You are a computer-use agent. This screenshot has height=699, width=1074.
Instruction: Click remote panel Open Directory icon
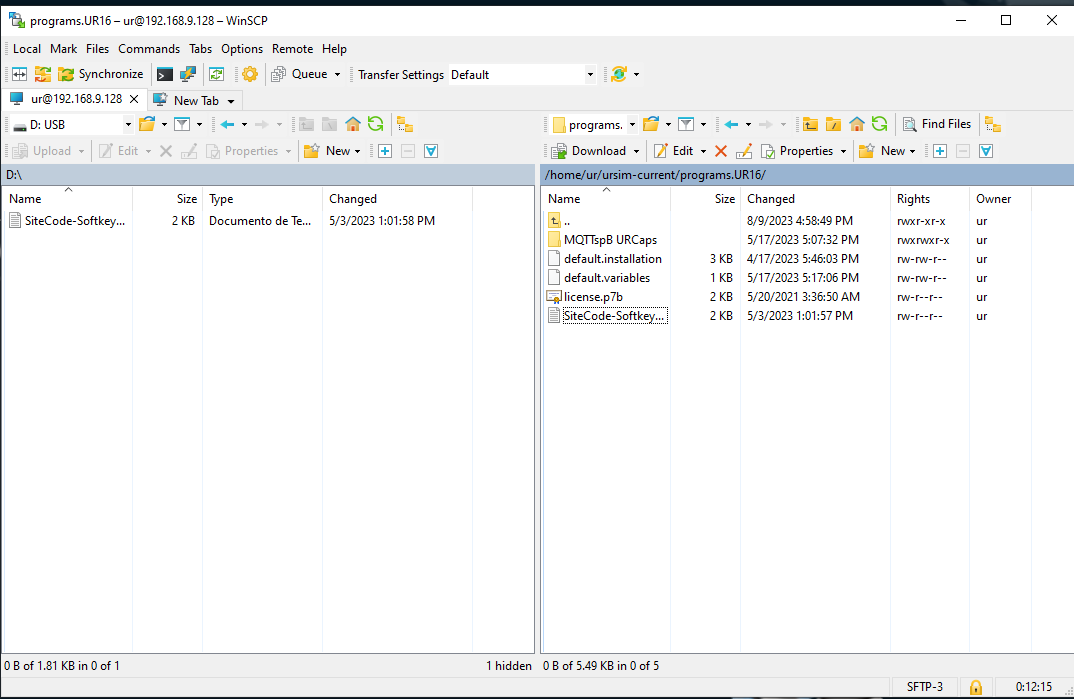651,124
